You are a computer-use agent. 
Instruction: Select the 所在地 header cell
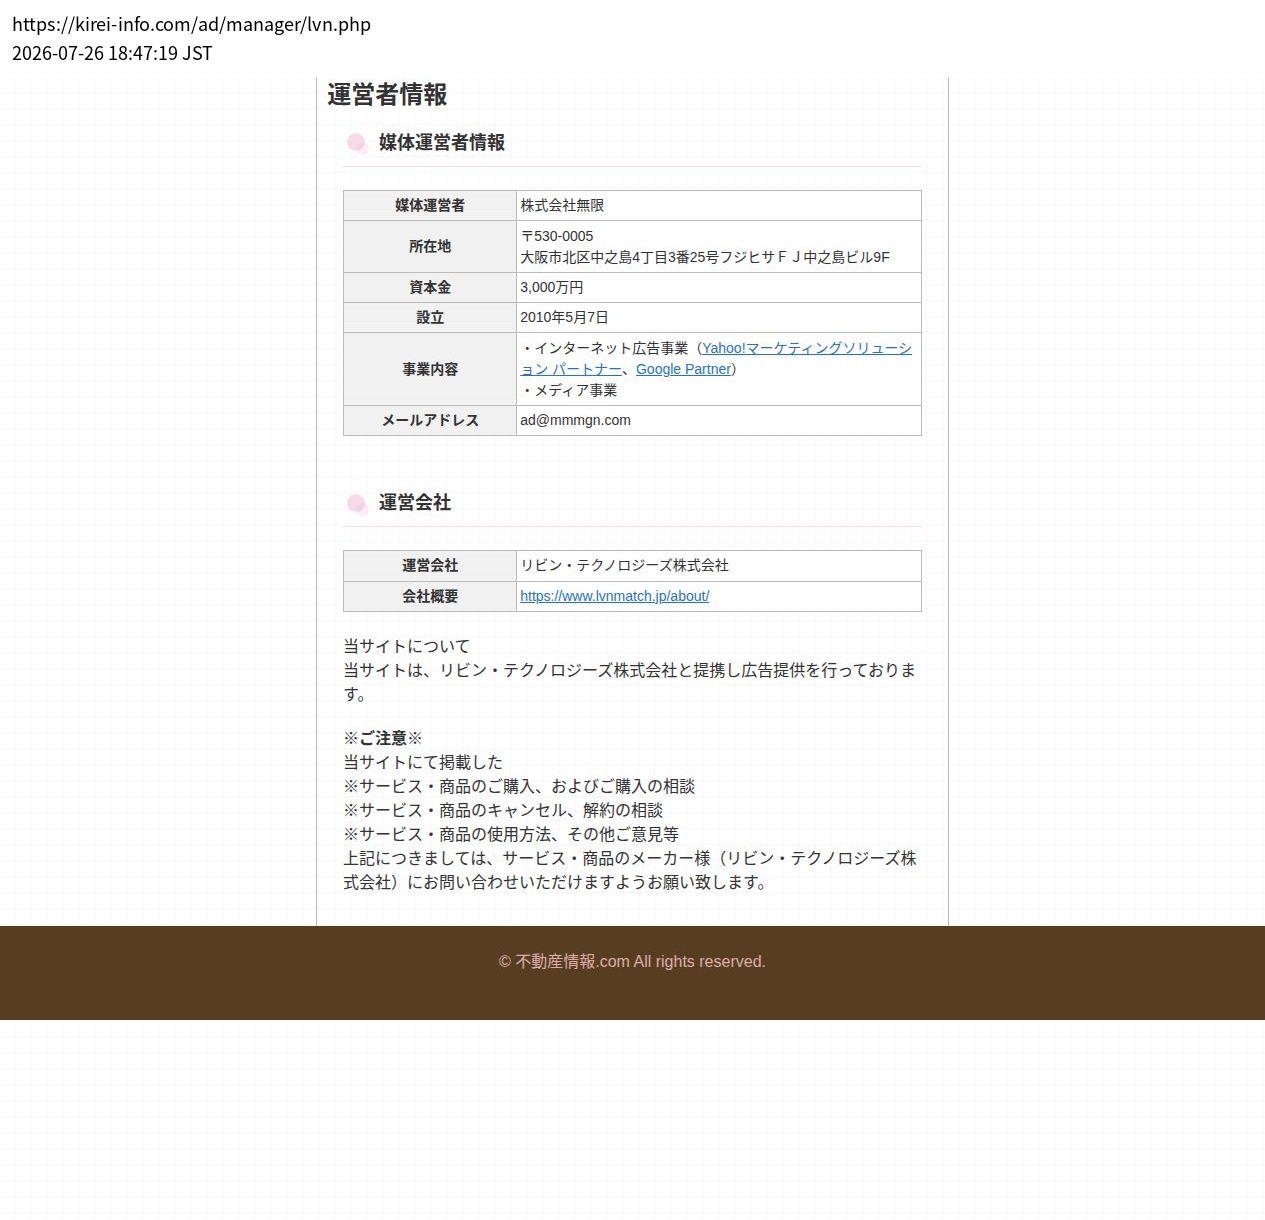point(430,246)
